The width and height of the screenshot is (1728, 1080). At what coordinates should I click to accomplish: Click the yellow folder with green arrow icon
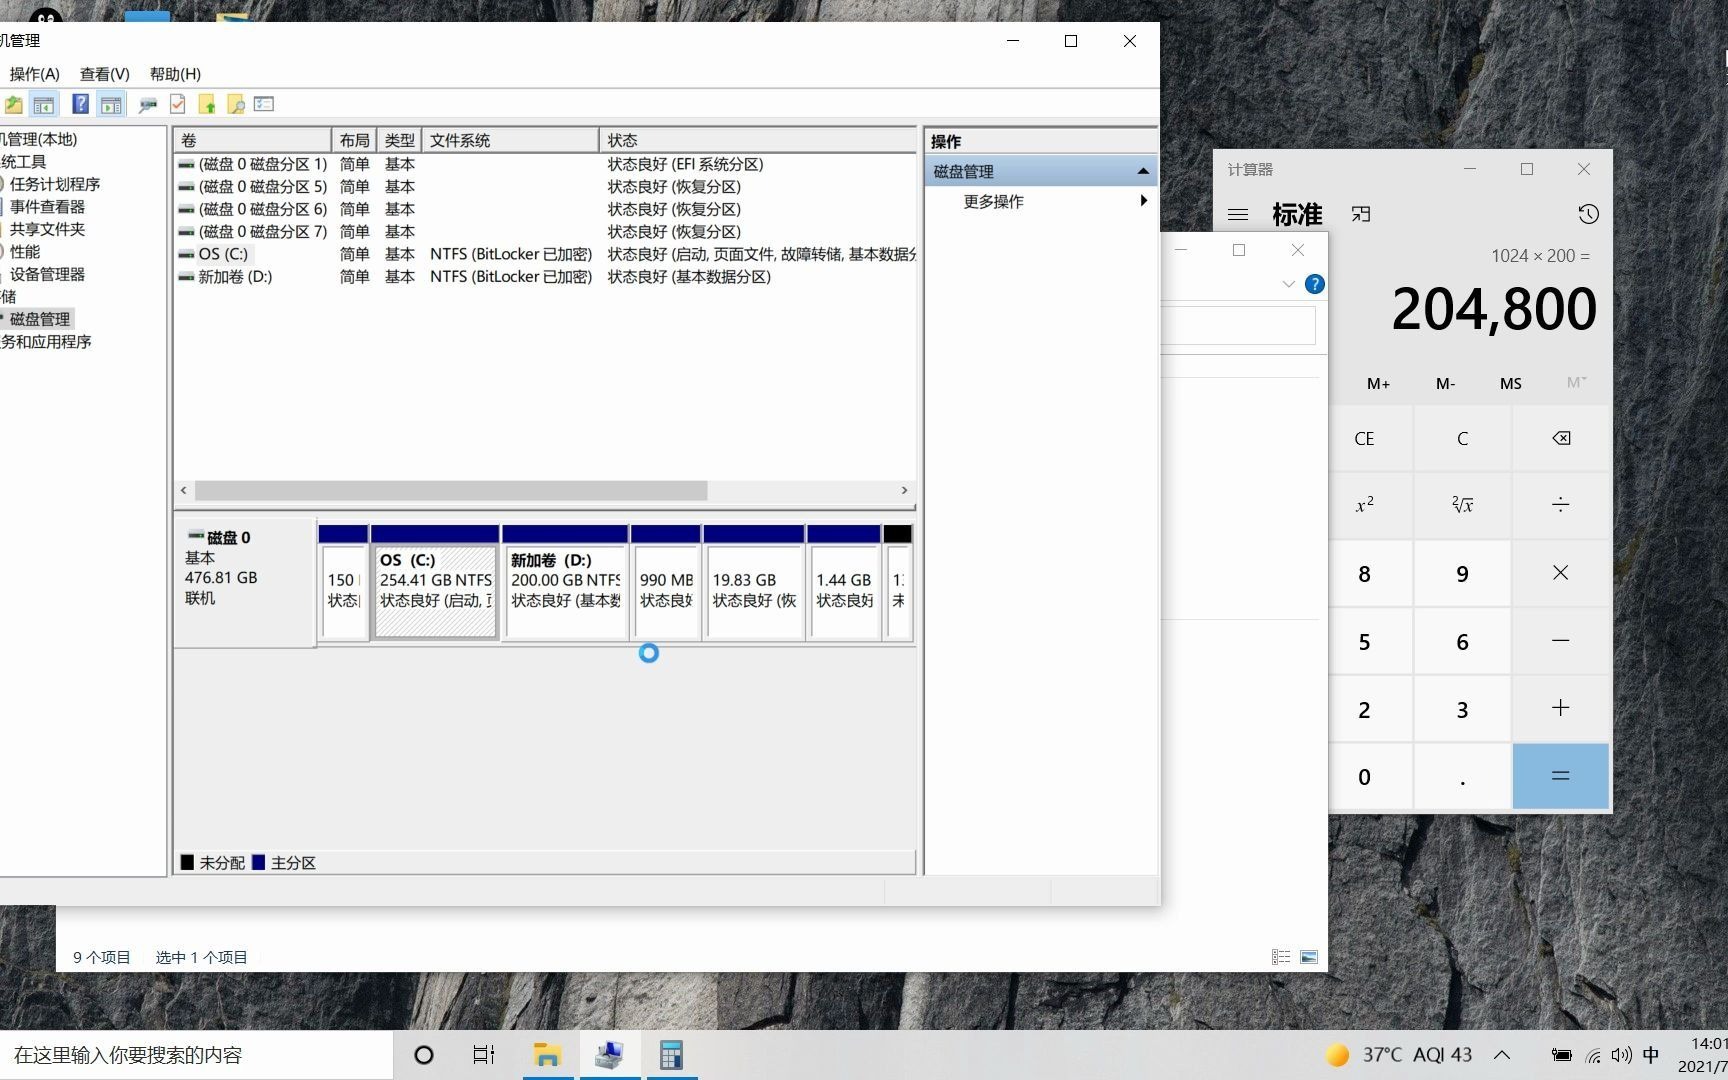[207, 104]
